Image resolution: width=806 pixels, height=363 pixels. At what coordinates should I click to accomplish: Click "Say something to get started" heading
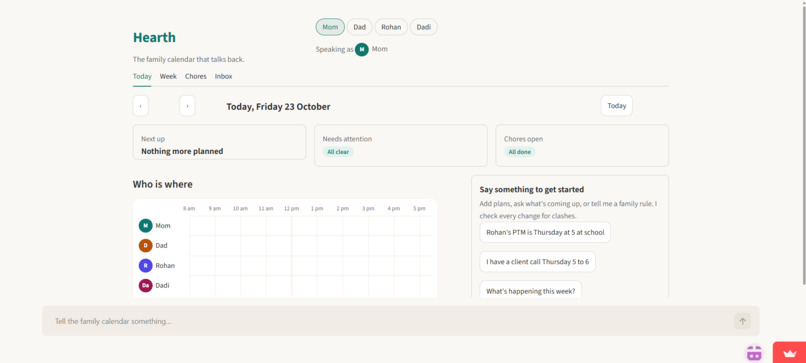pos(532,190)
